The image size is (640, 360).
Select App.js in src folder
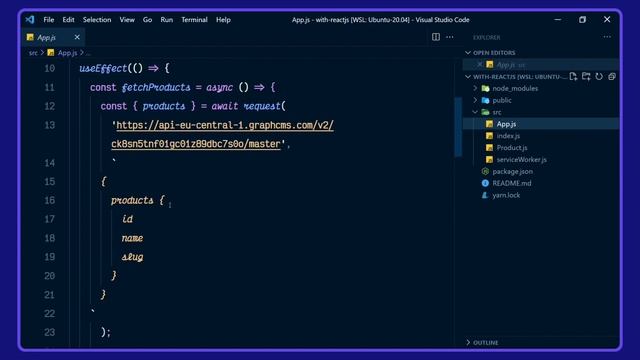click(541, 124)
